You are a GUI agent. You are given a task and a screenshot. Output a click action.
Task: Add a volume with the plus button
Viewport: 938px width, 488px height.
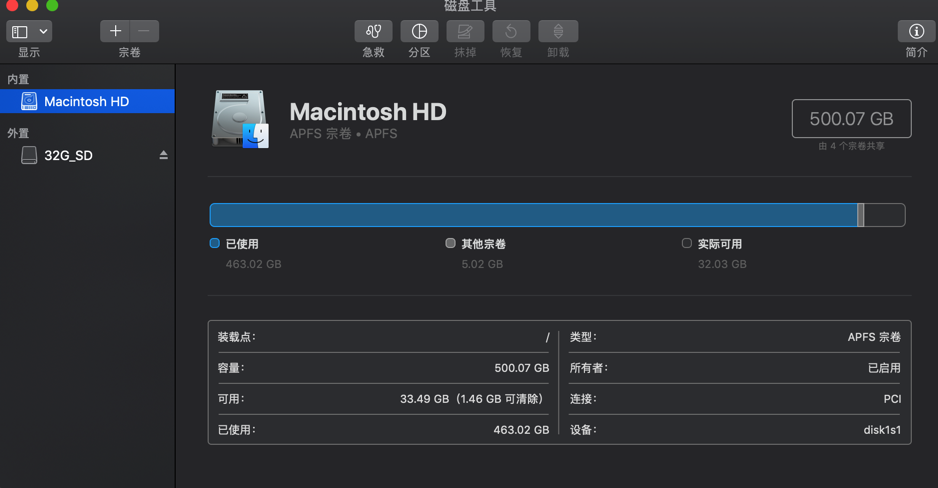115,31
